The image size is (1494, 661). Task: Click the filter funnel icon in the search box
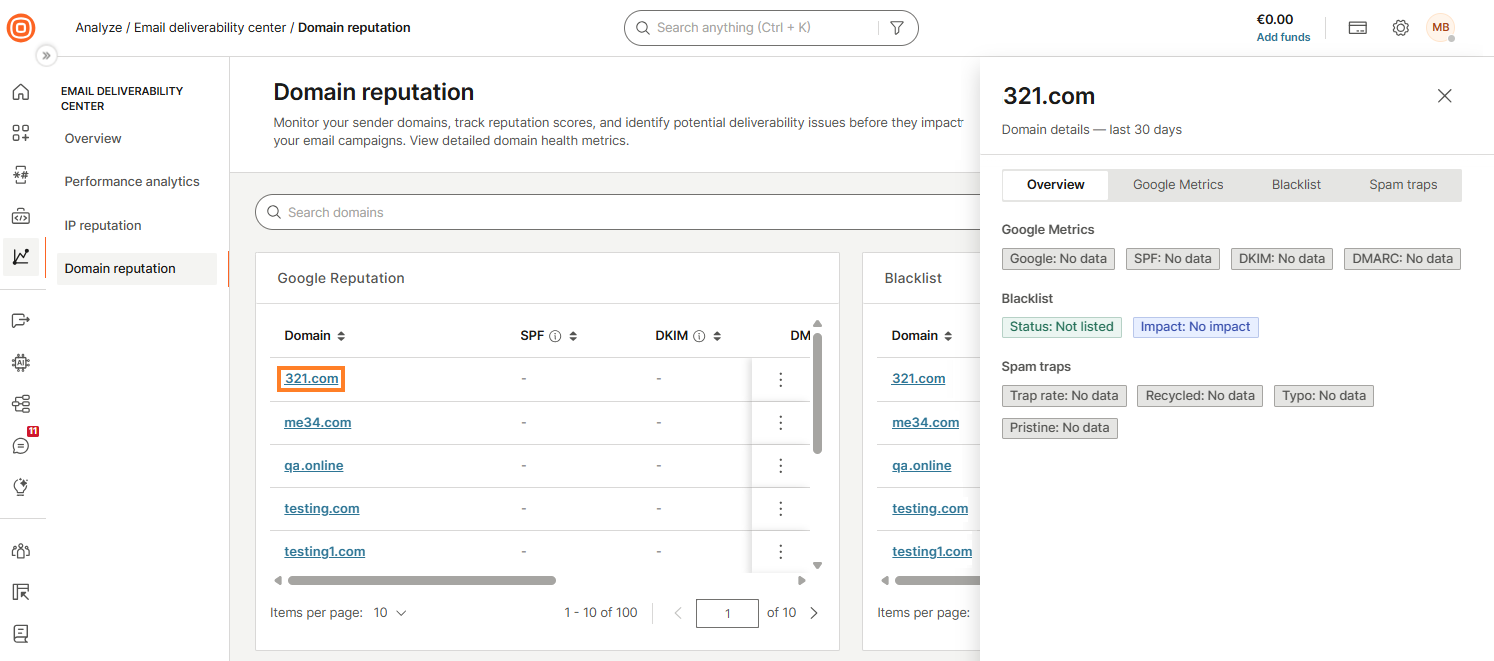pos(897,28)
